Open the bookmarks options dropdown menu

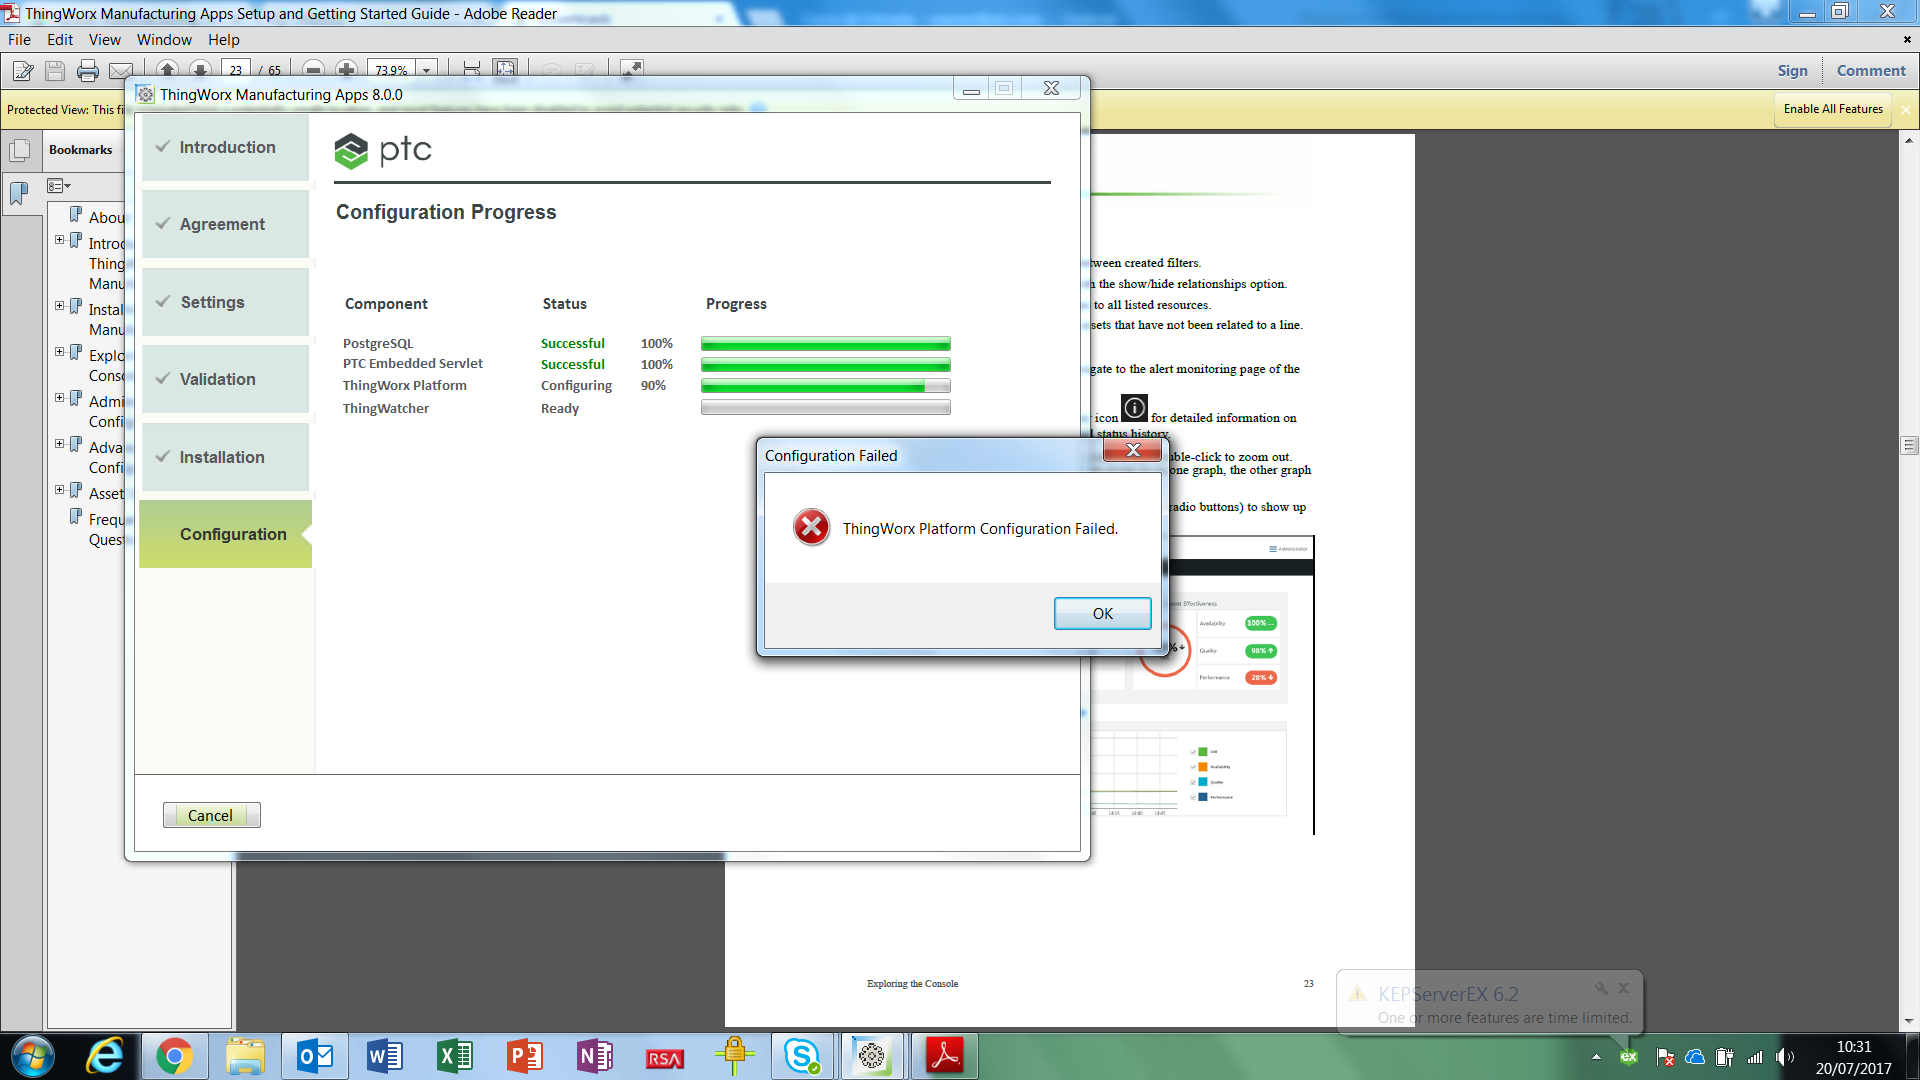pos(59,186)
